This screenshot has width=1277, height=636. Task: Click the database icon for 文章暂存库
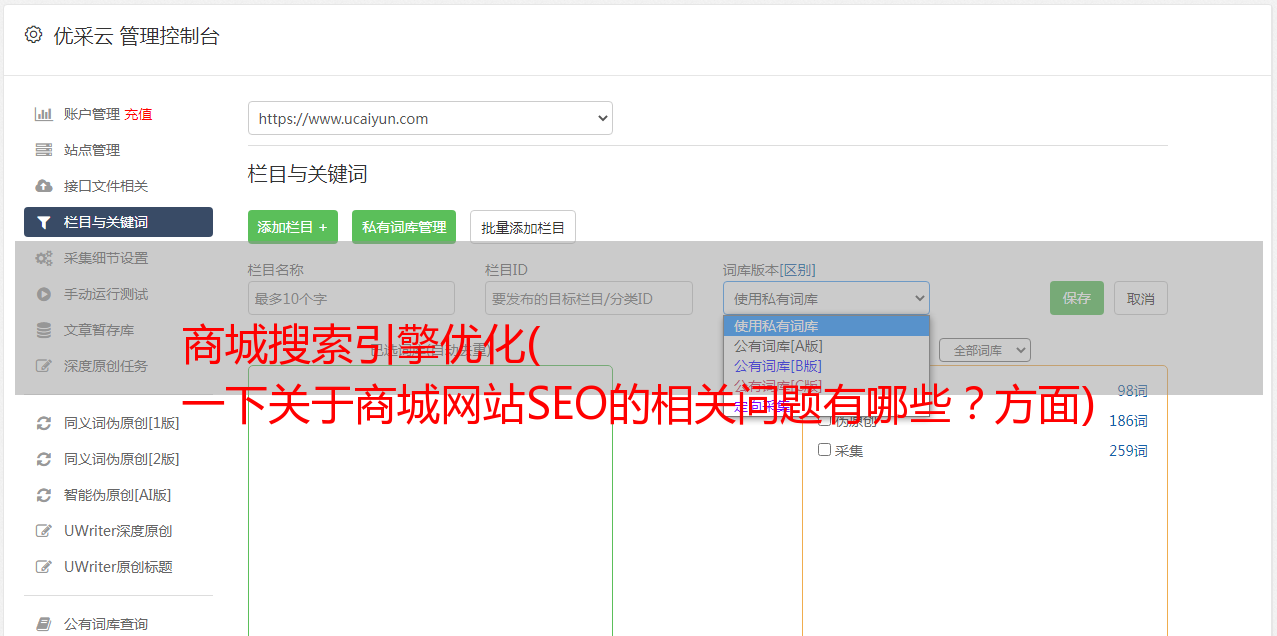click(x=44, y=330)
